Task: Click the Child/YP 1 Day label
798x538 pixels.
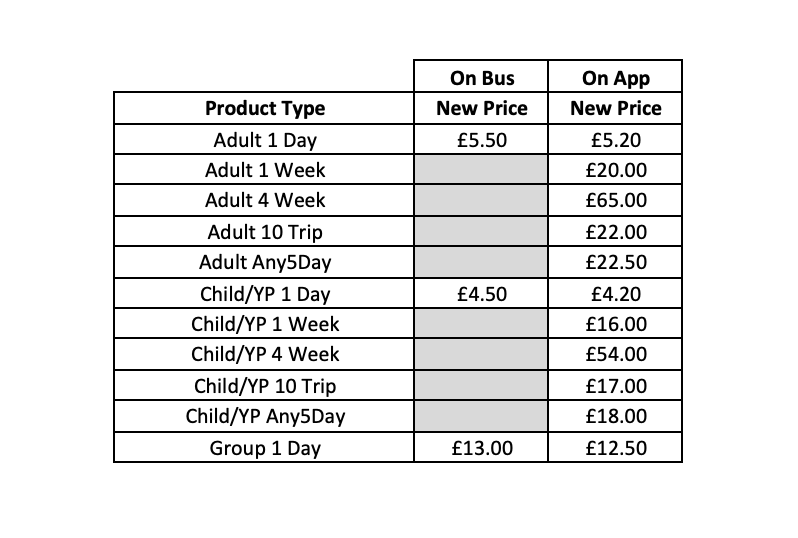Action: [265, 294]
